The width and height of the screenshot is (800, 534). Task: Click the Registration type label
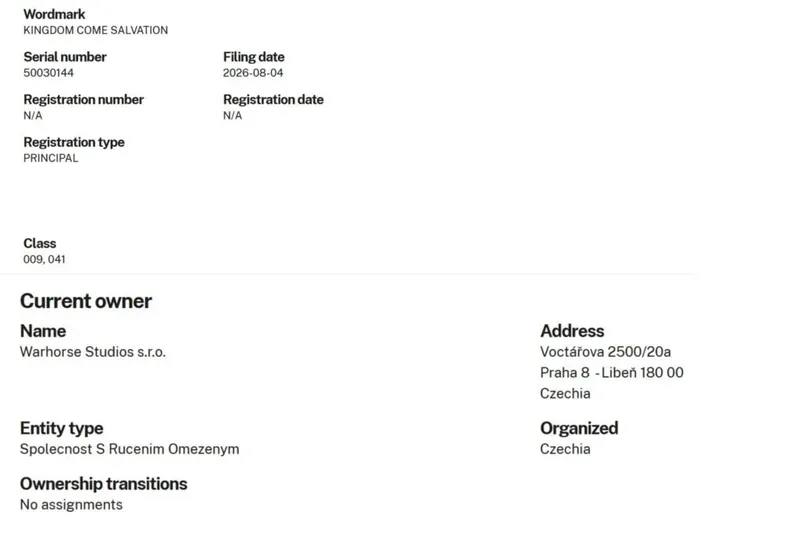[74, 142]
